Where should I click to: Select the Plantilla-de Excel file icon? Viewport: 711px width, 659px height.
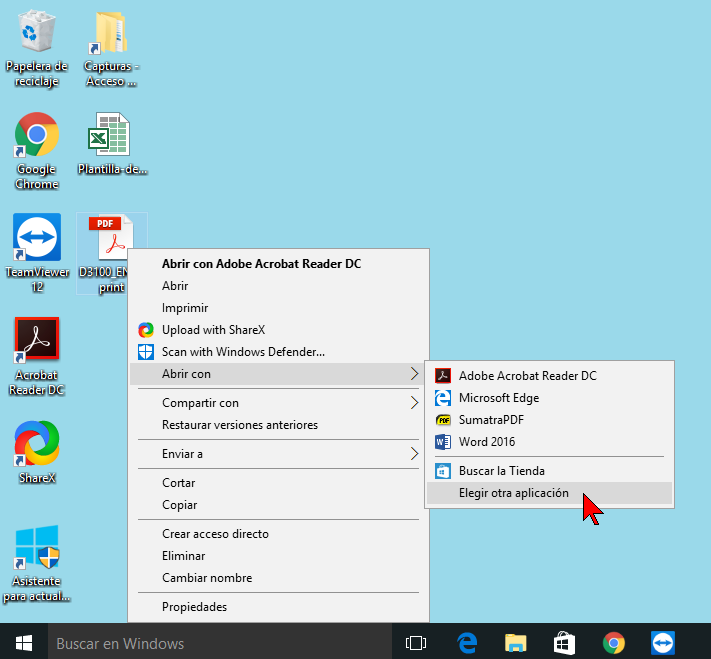click(112, 143)
